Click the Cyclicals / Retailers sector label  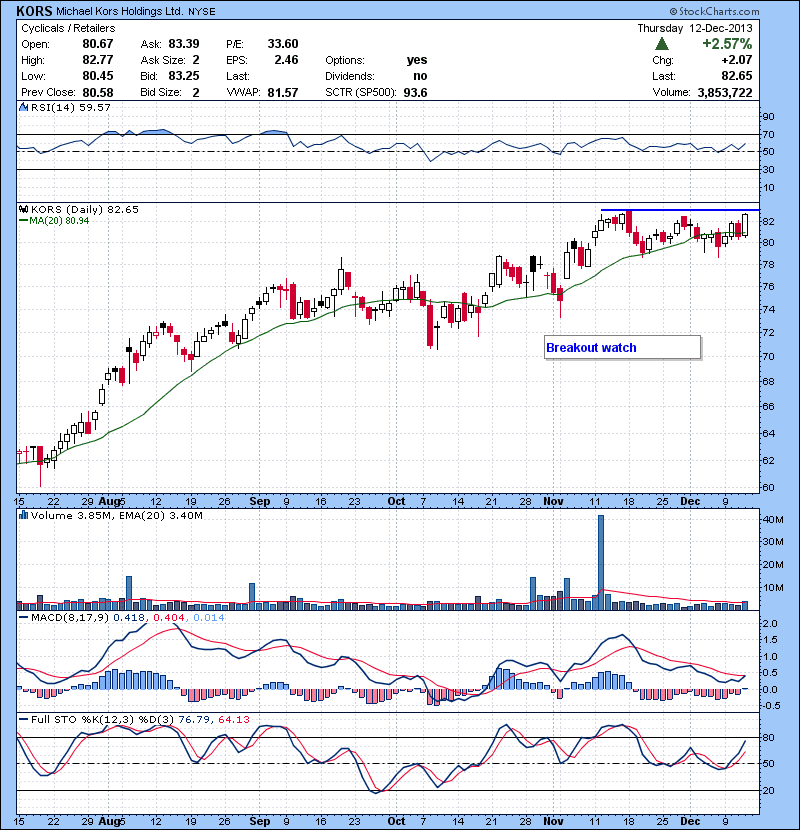click(68, 29)
